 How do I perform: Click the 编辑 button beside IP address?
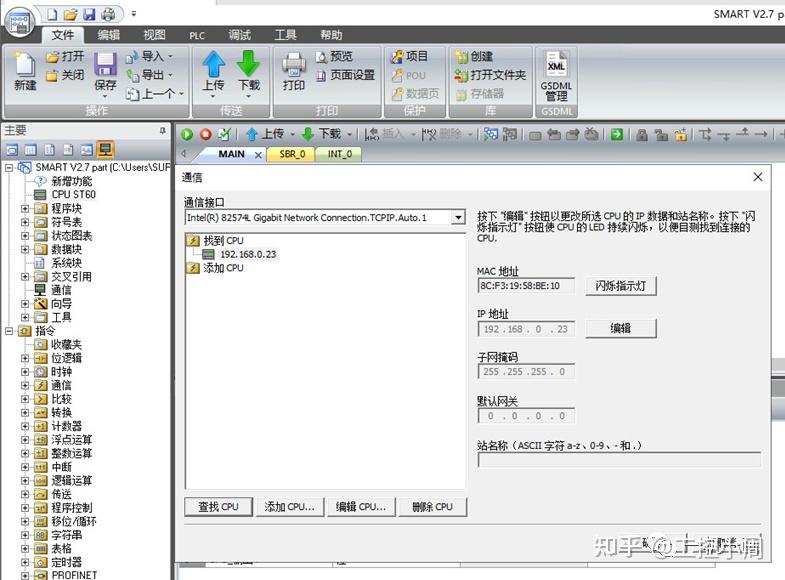tap(620, 328)
